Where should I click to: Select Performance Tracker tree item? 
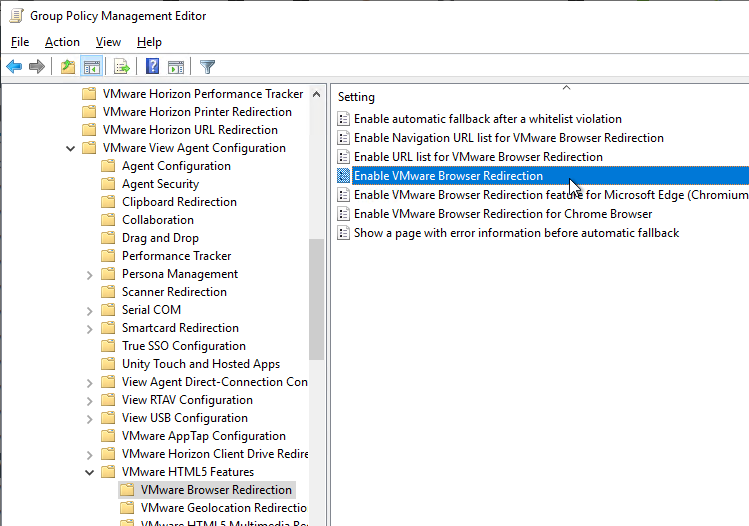176,256
